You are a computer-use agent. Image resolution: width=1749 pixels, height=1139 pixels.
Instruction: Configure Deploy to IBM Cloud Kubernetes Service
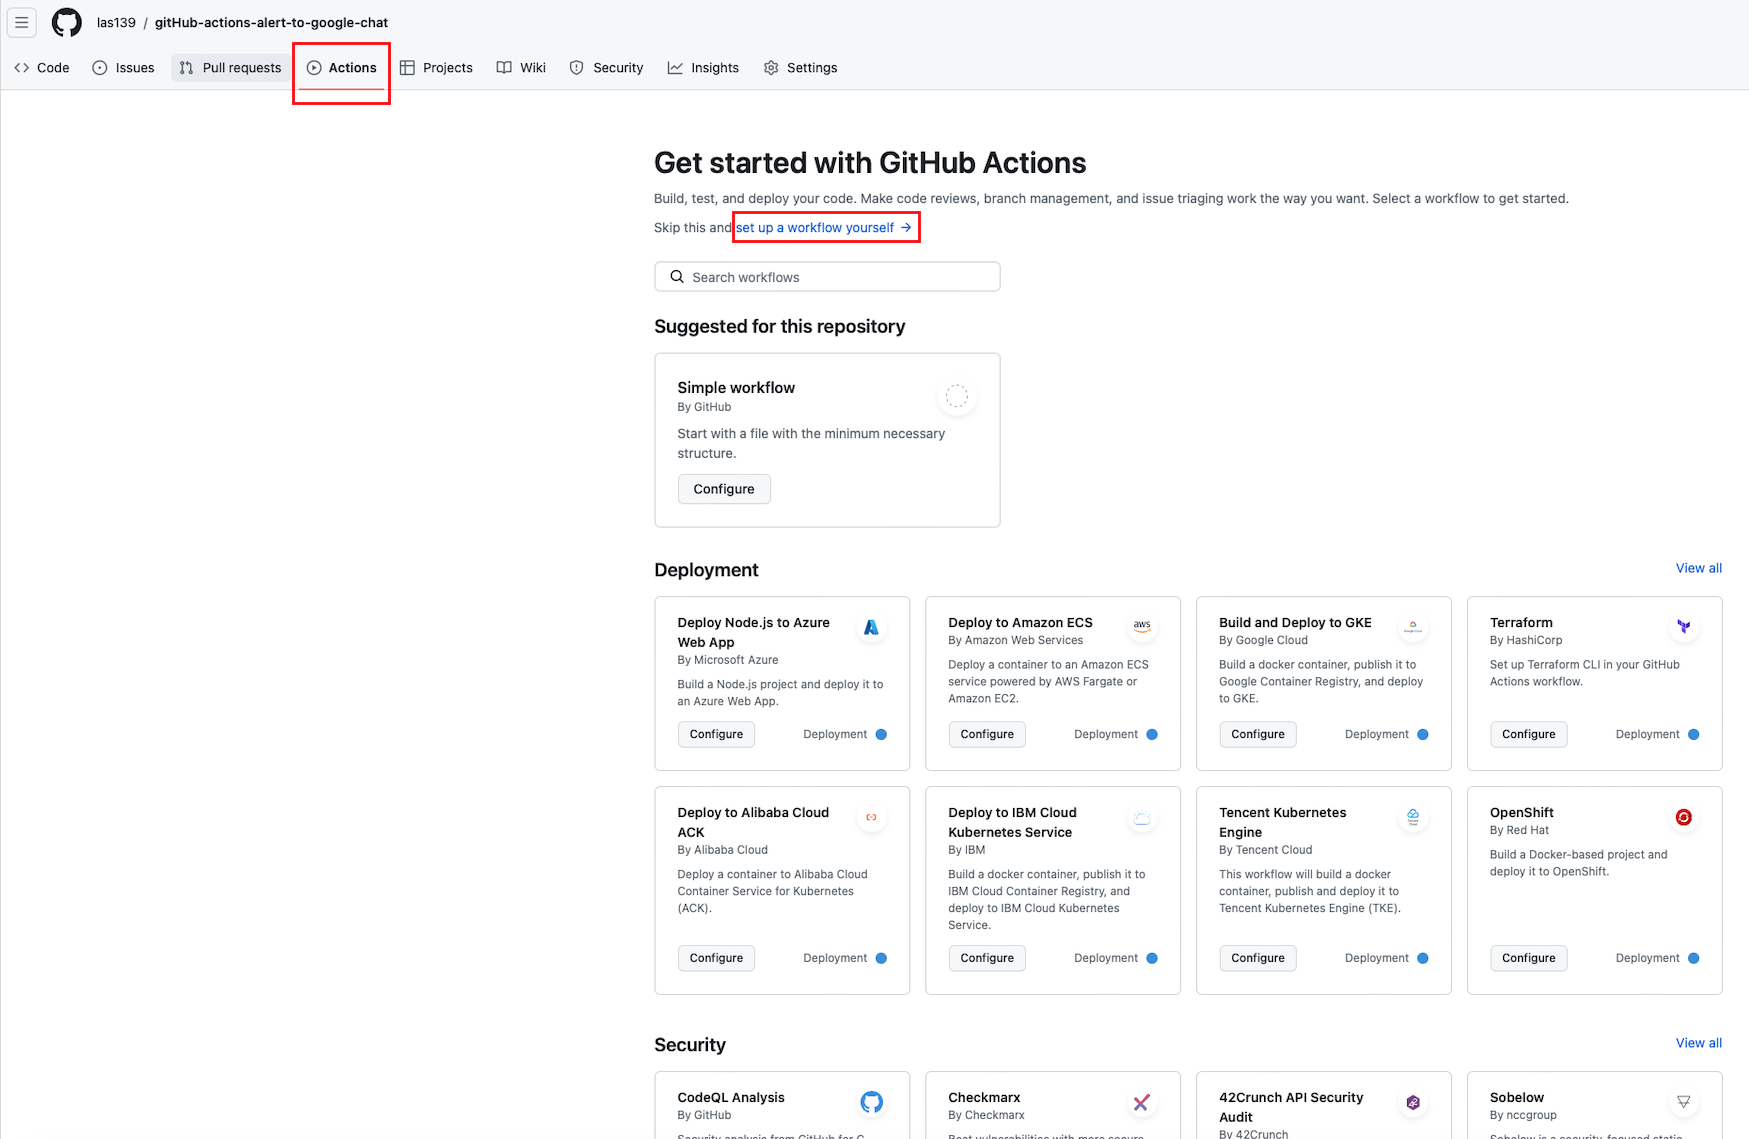(x=987, y=958)
